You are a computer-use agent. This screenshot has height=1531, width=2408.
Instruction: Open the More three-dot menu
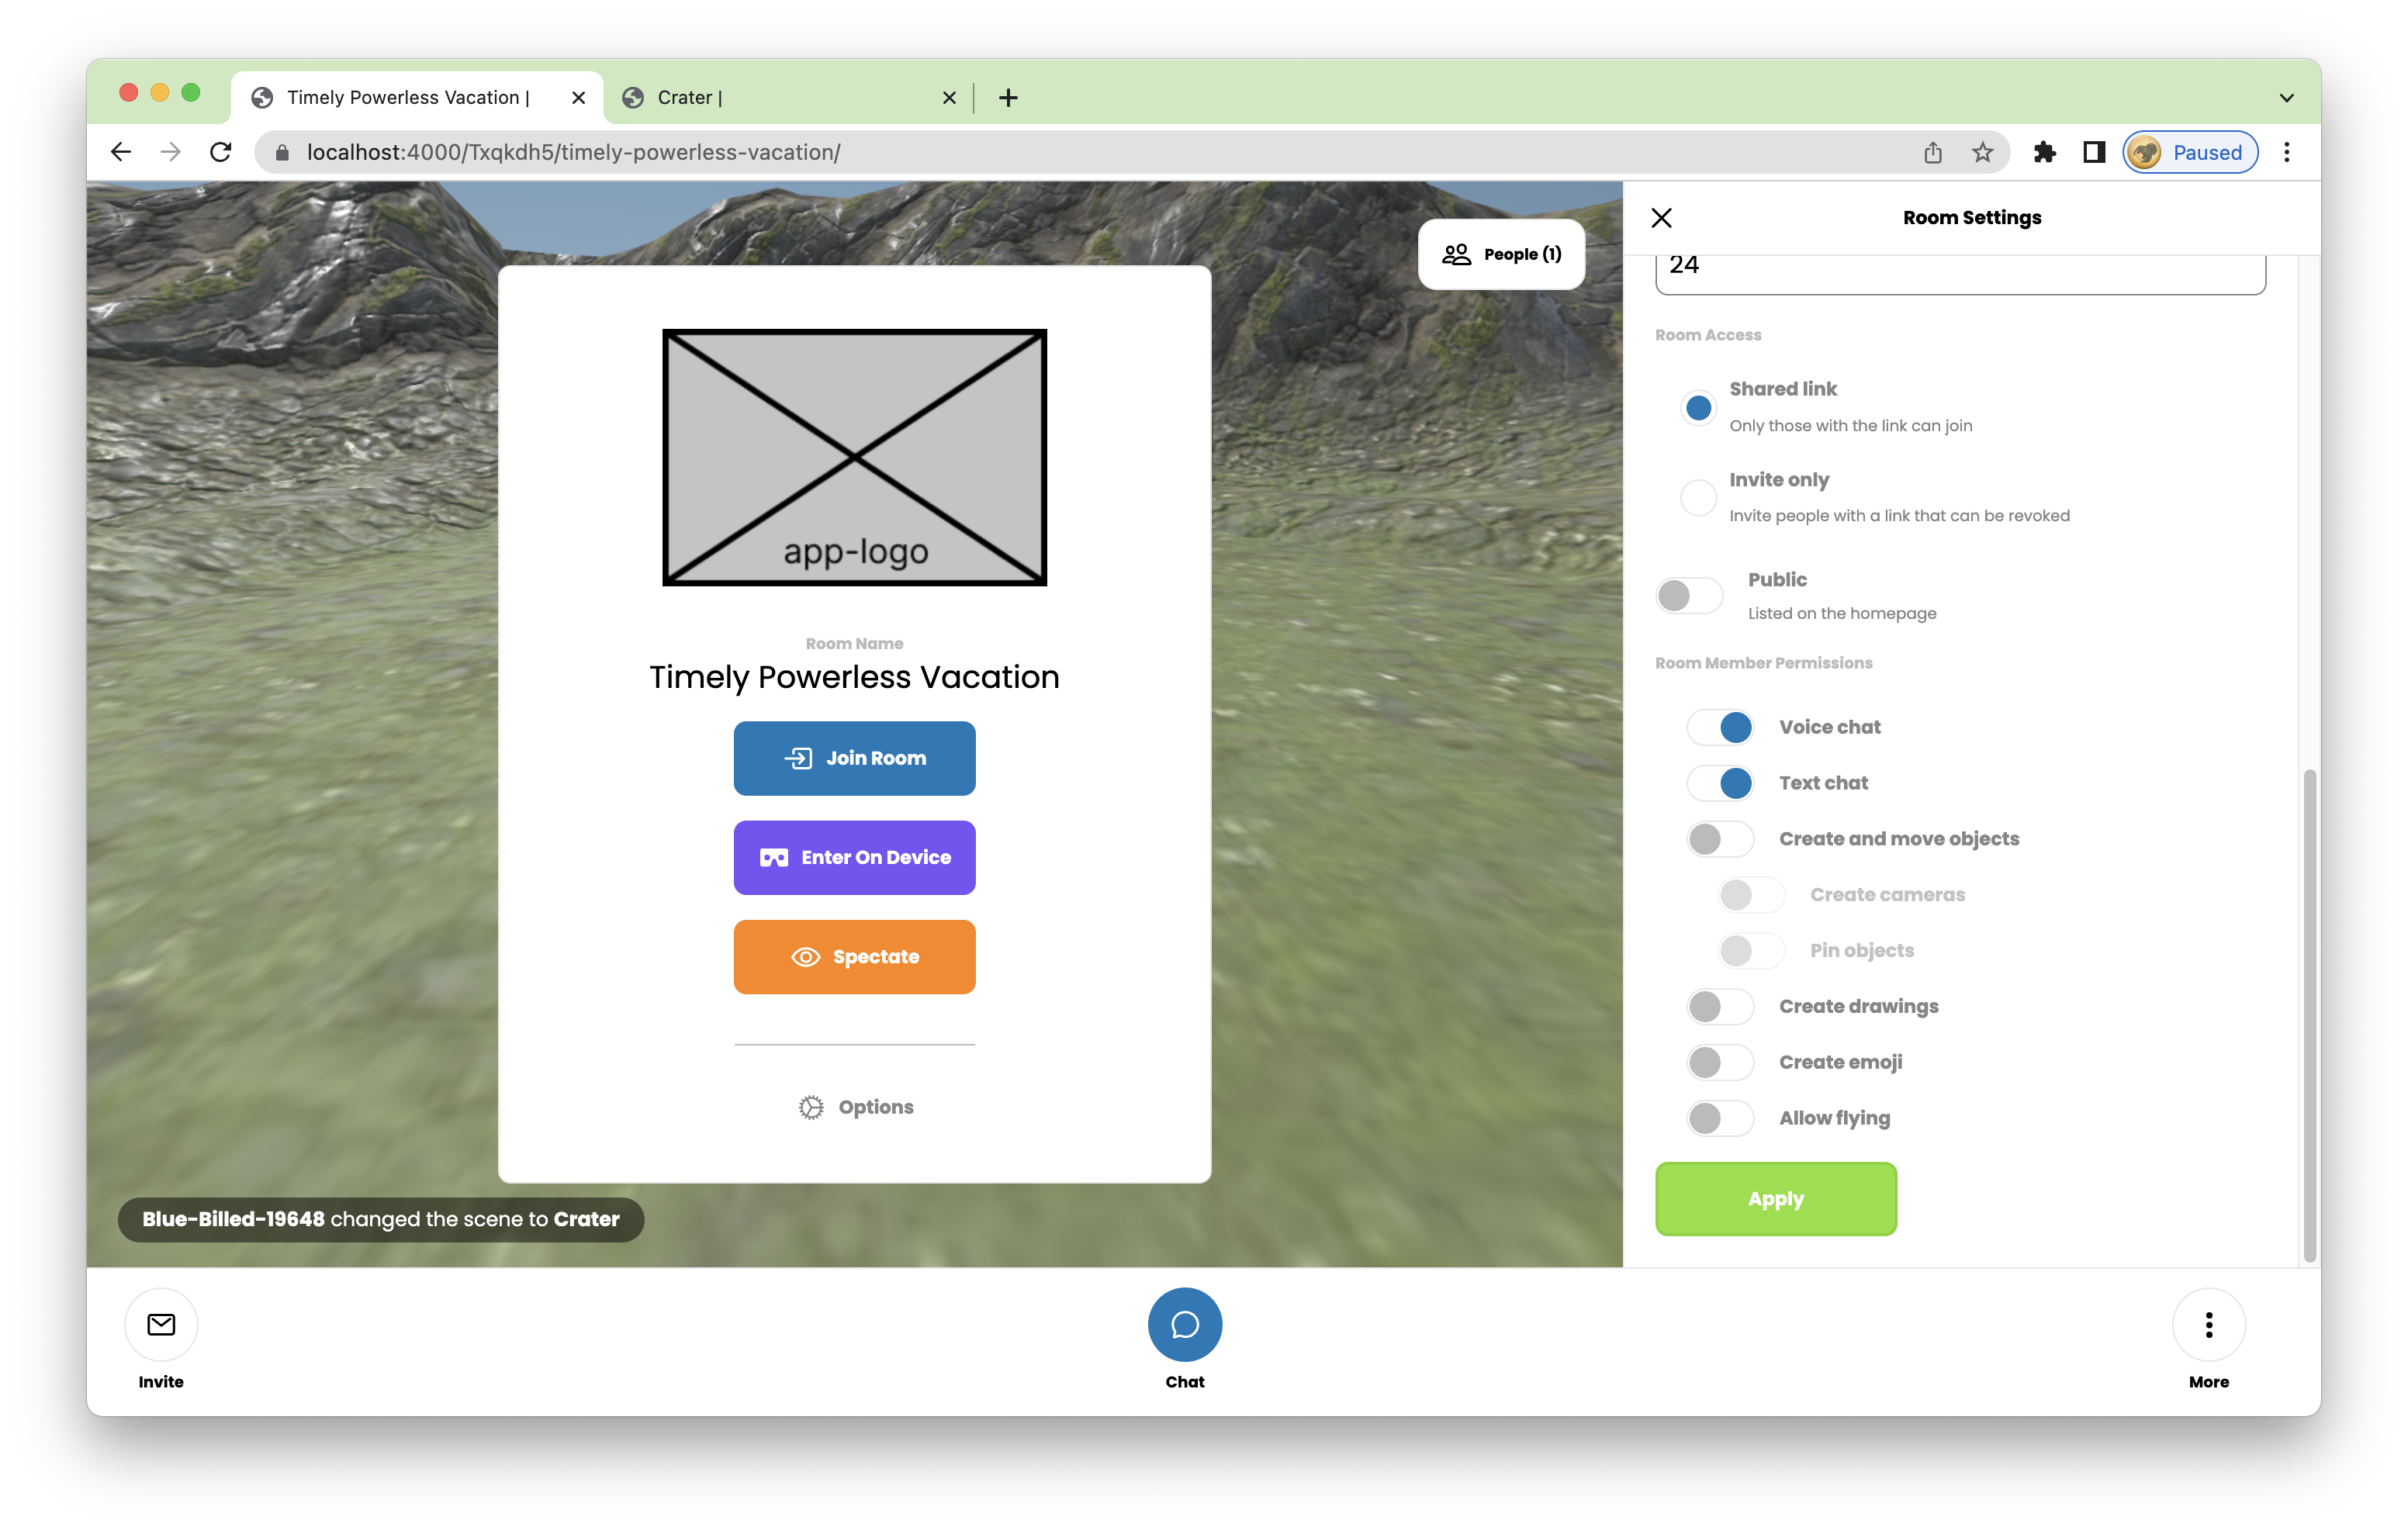click(x=2209, y=1325)
